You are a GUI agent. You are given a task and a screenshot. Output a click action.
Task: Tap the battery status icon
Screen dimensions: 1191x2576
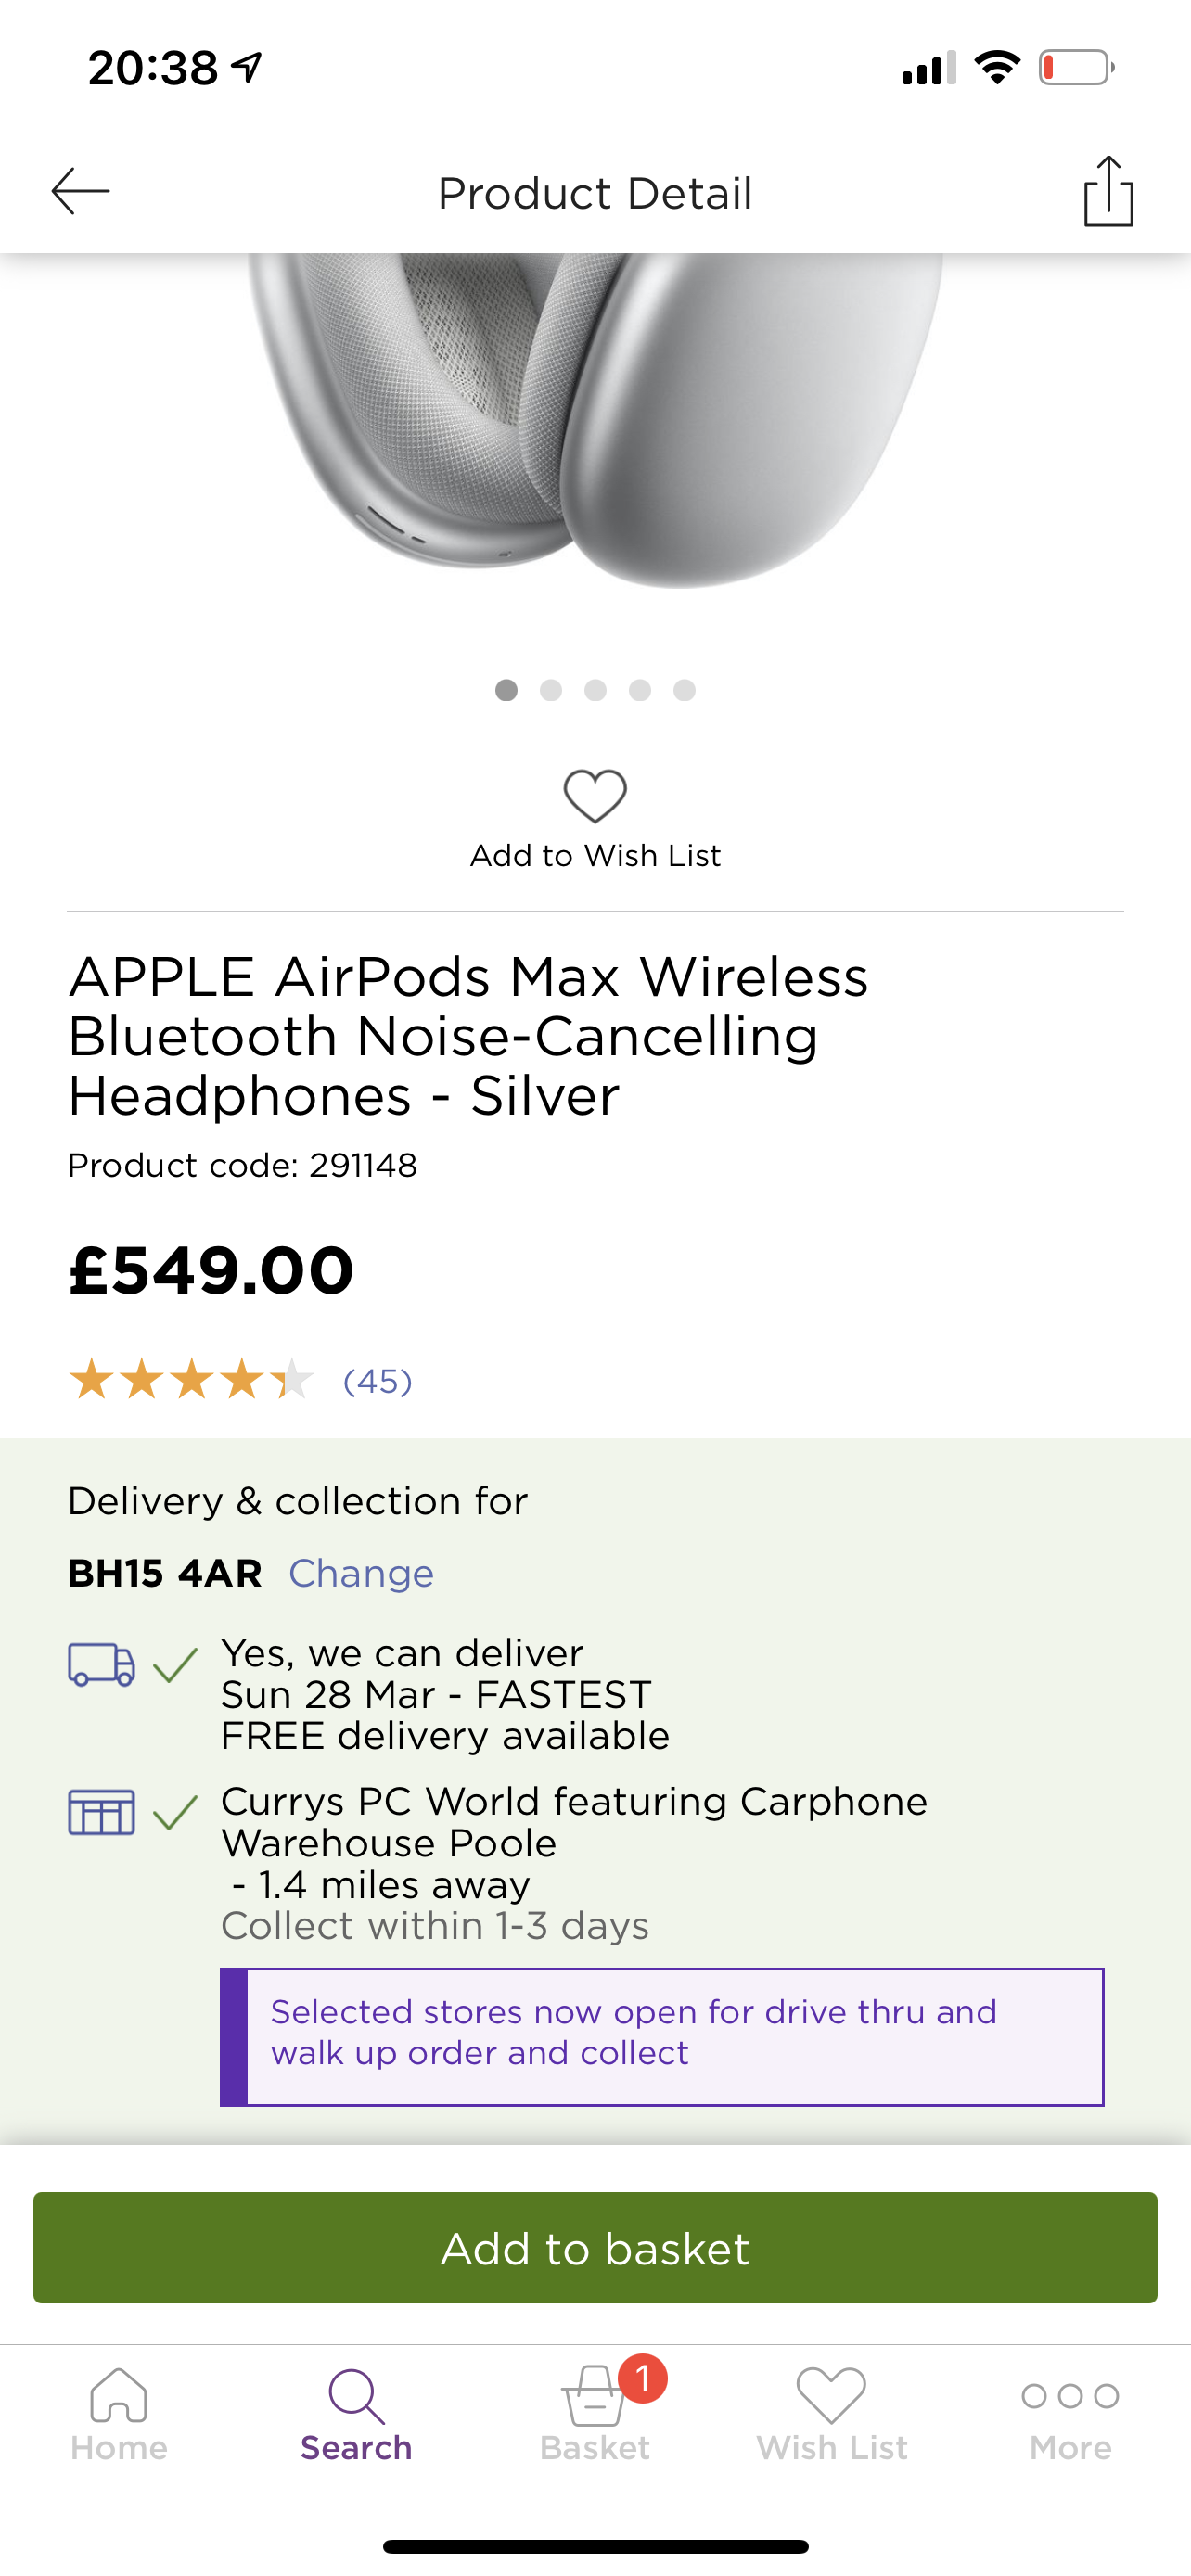coord(1076,68)
